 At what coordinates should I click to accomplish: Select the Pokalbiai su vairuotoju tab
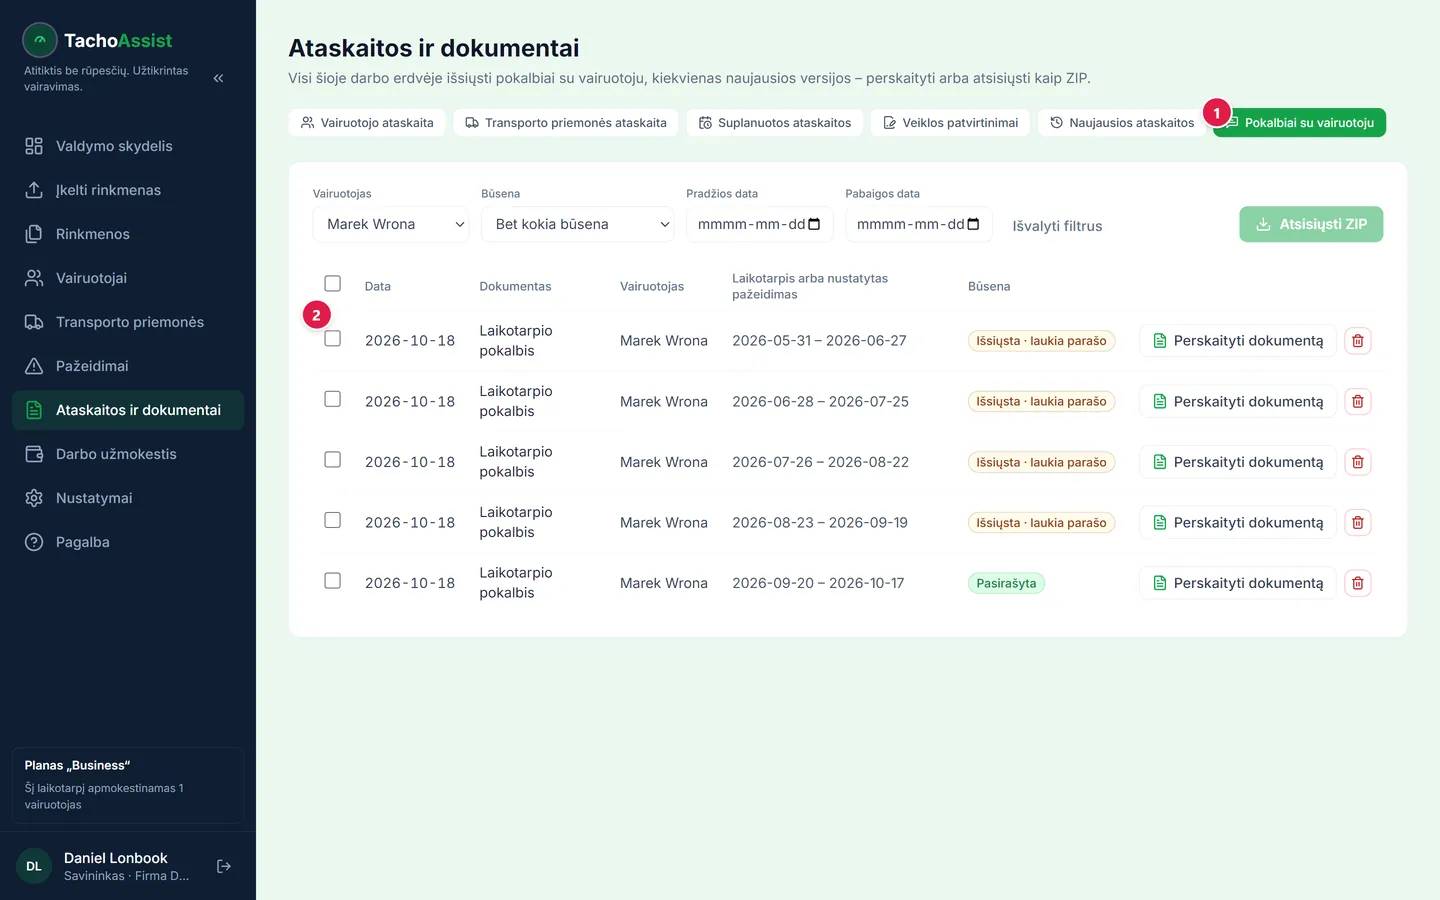click(x=1300, y=123)
